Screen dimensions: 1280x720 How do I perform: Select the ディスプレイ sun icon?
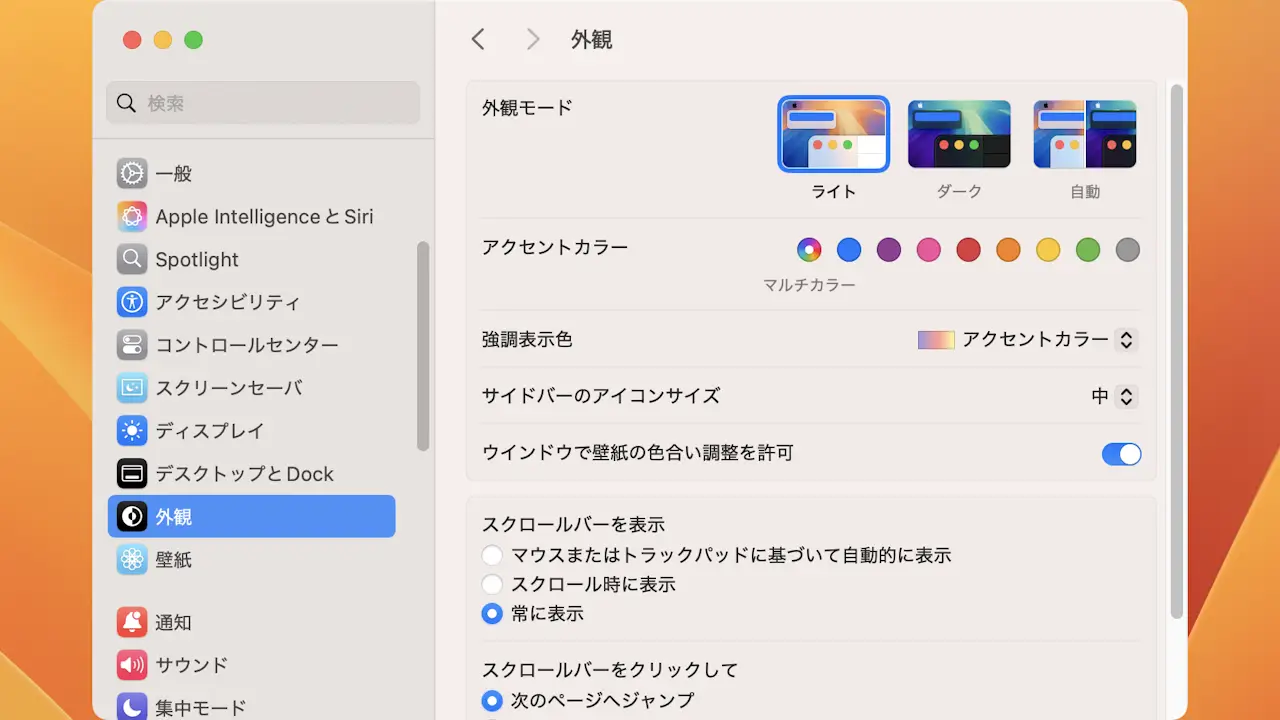[x=131, y=431]
